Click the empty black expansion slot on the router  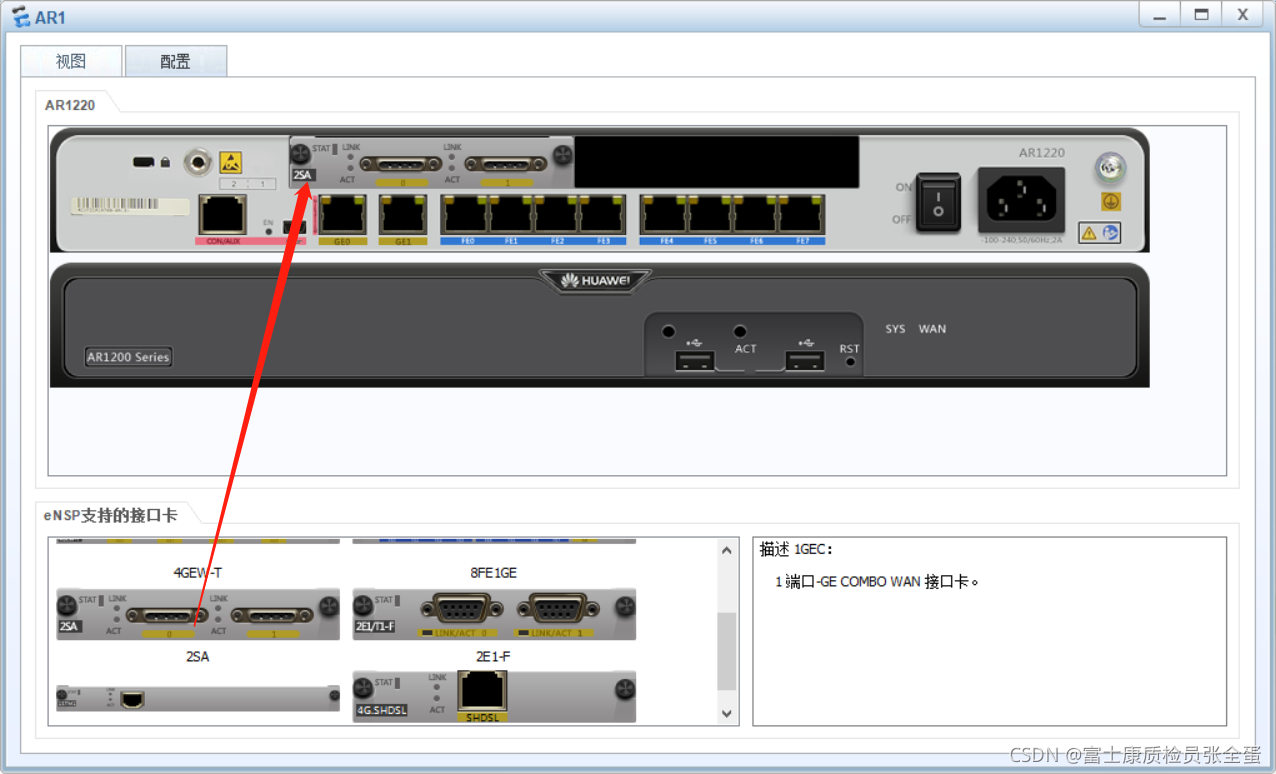tap(716, 162)
